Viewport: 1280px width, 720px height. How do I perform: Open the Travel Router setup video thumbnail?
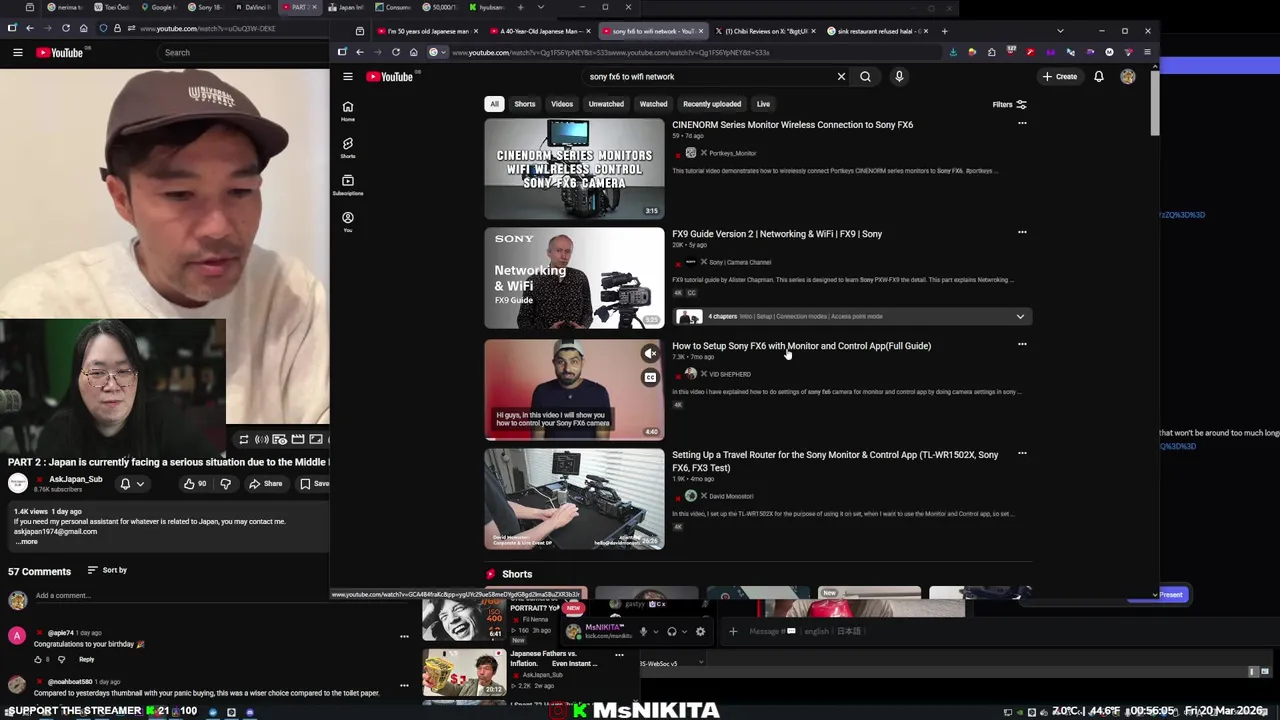tap(574, 499)
